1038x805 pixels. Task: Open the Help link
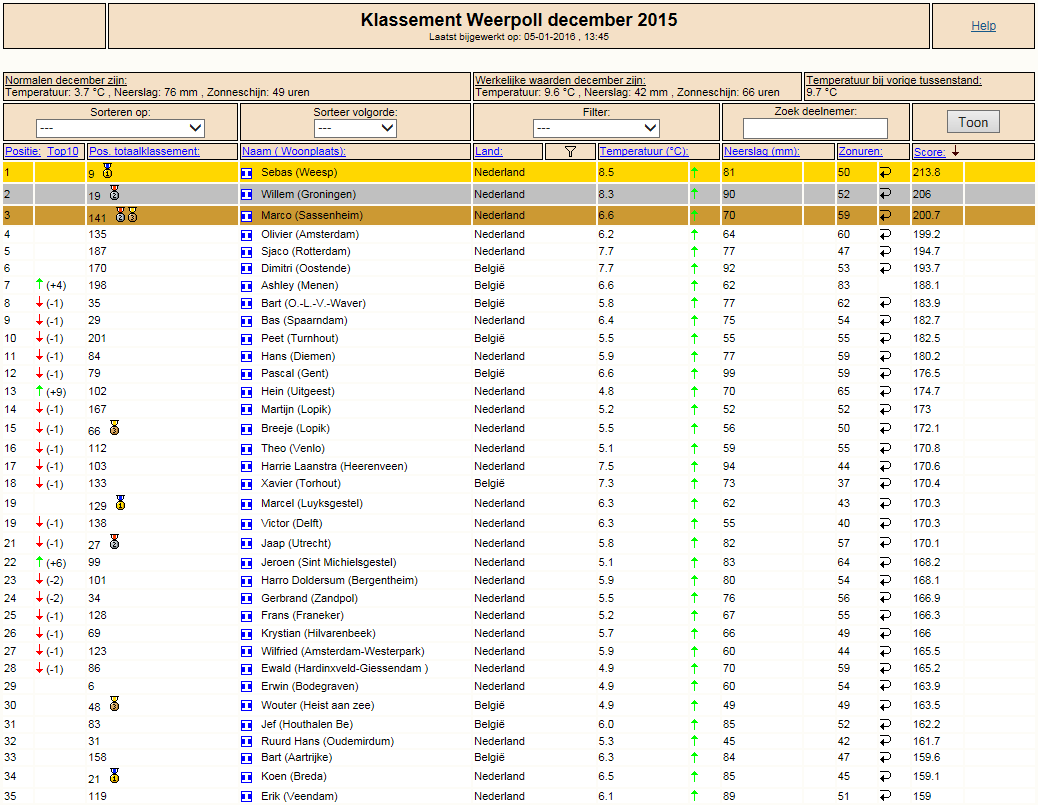[x=983, y=26]
